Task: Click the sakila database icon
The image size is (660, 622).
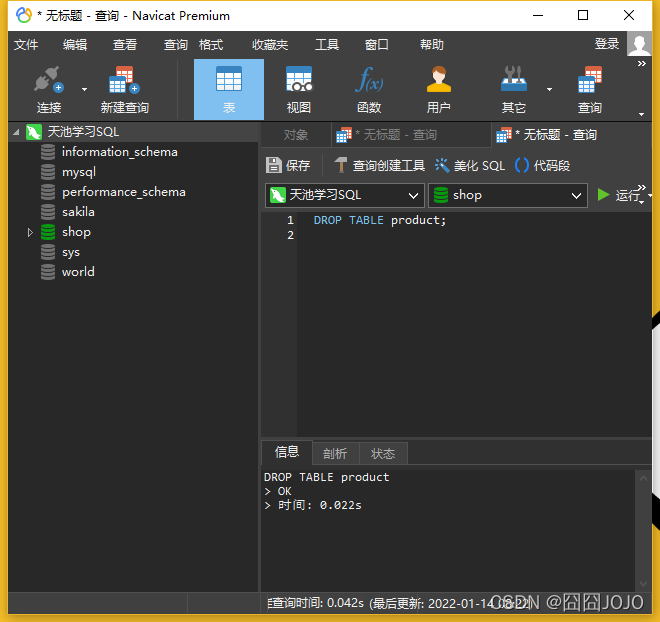Action: pyautogui.click(x=48, y=212)
